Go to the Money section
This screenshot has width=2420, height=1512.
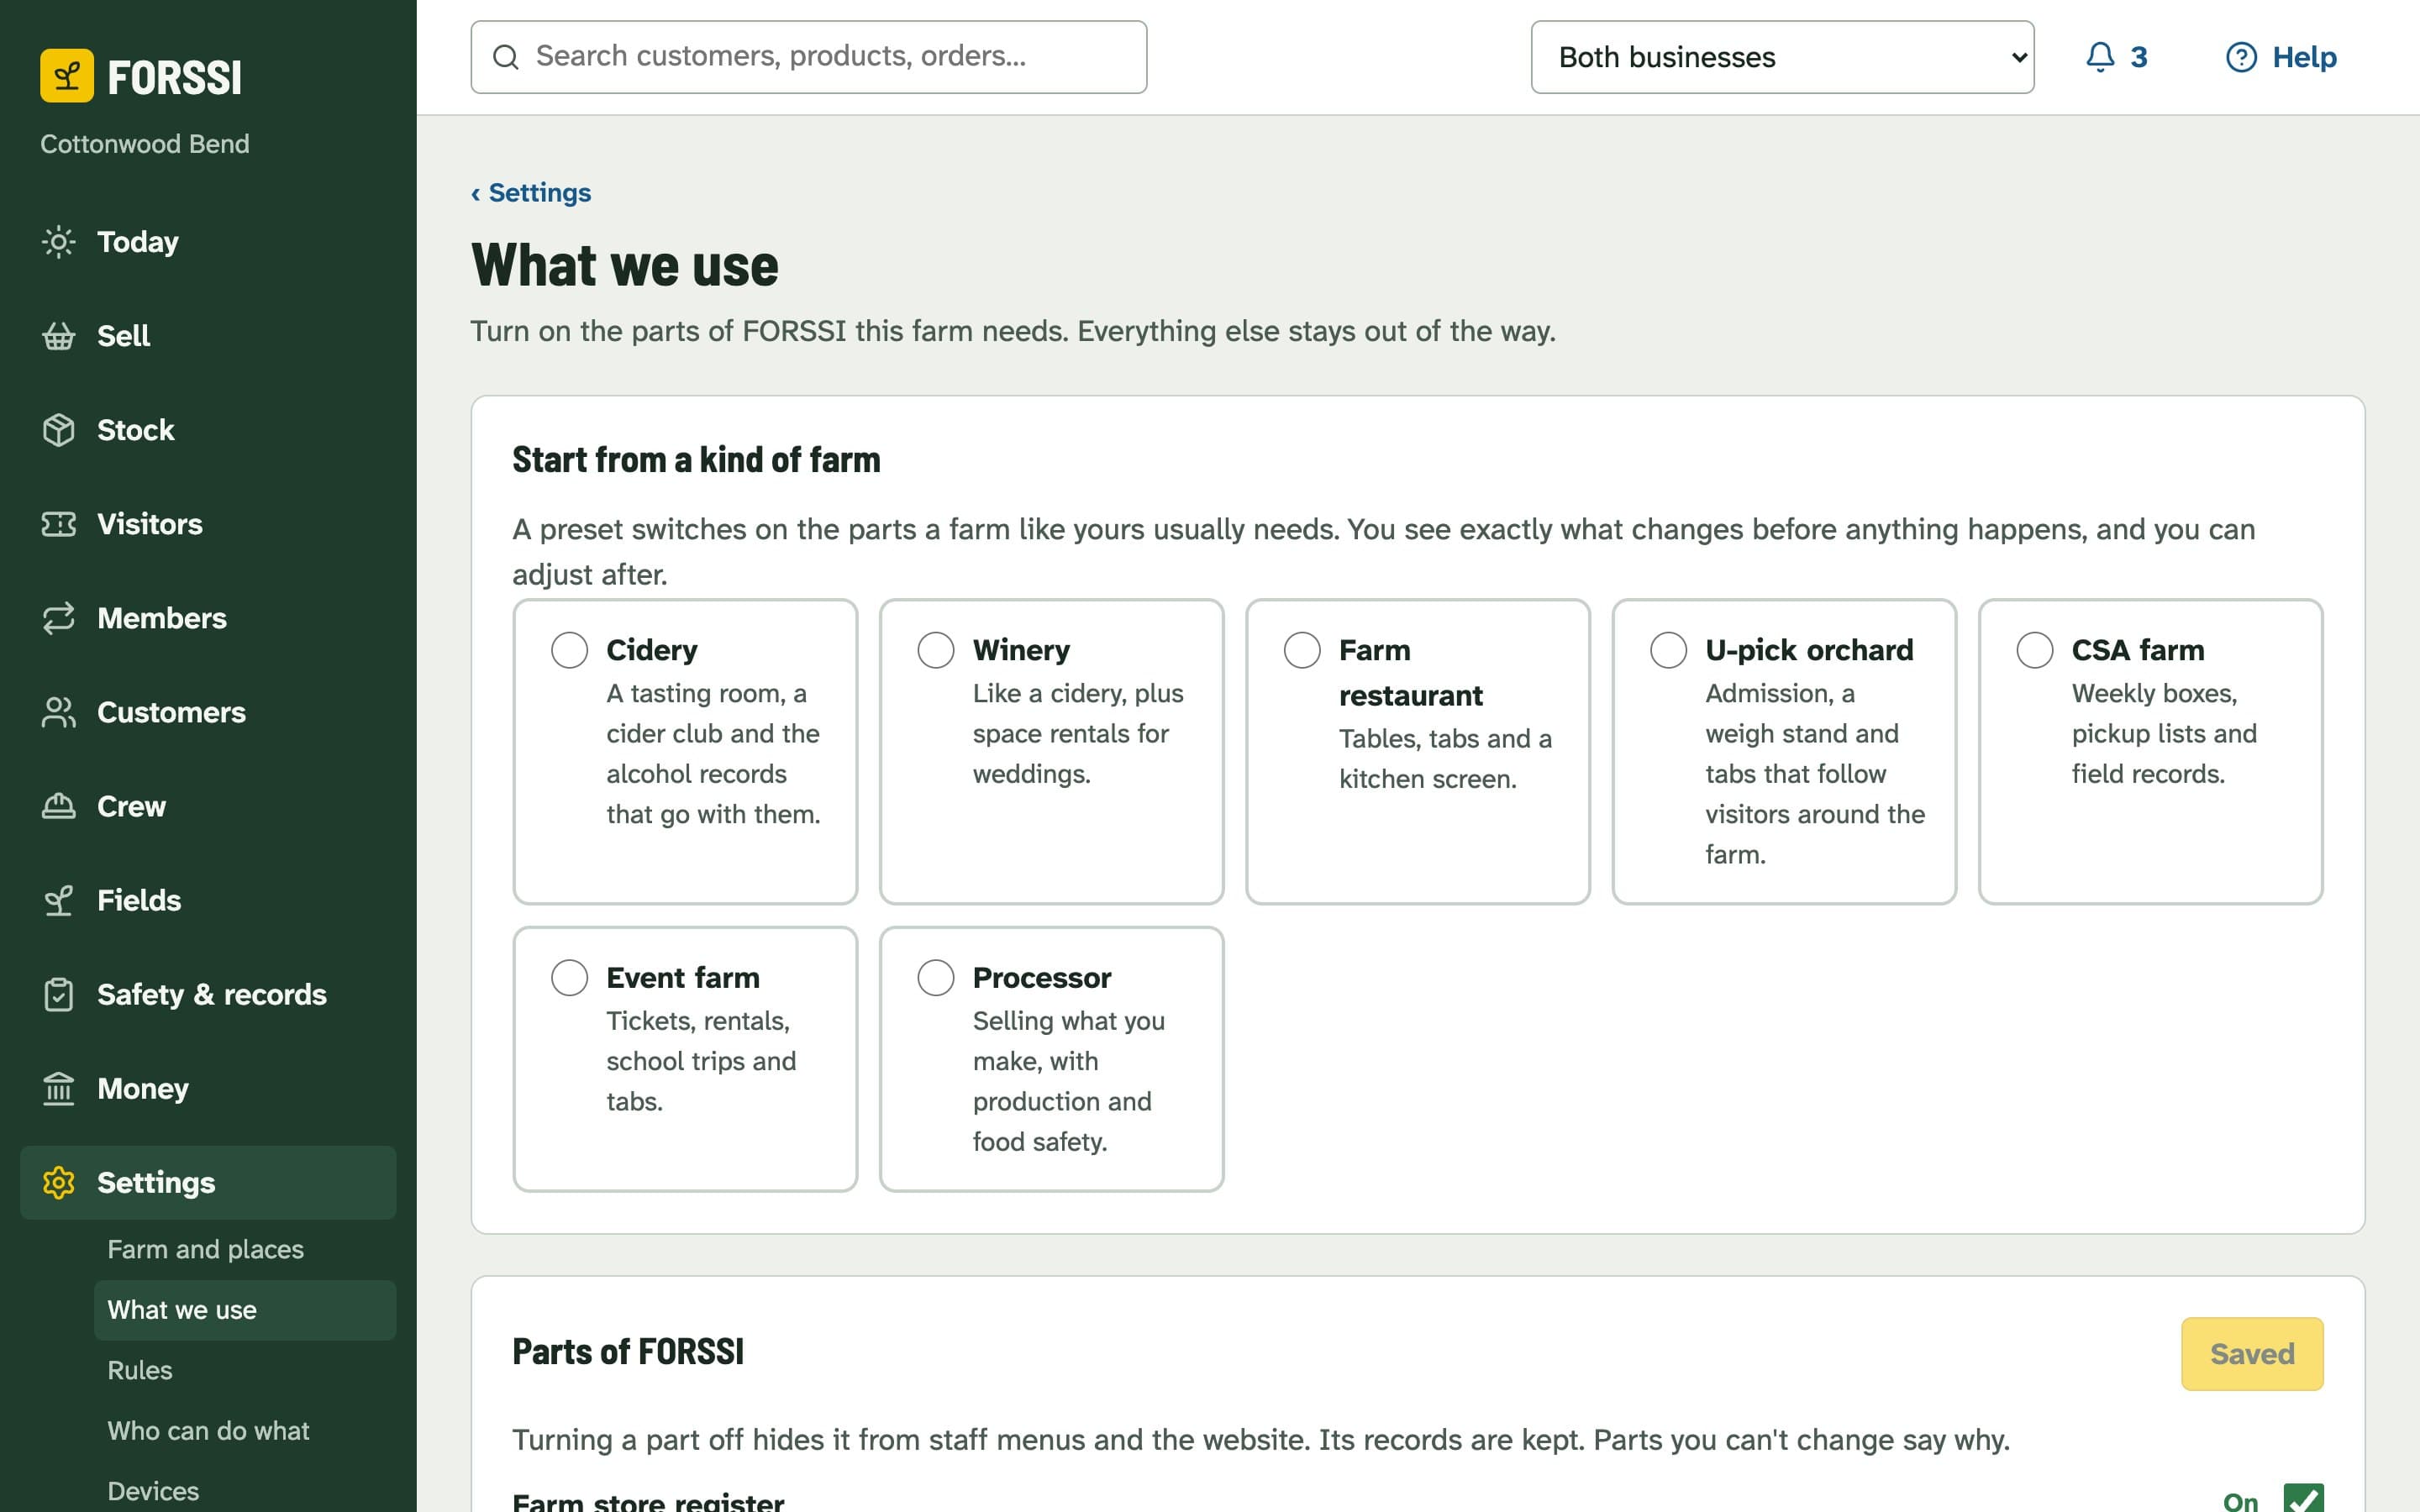208,1088
